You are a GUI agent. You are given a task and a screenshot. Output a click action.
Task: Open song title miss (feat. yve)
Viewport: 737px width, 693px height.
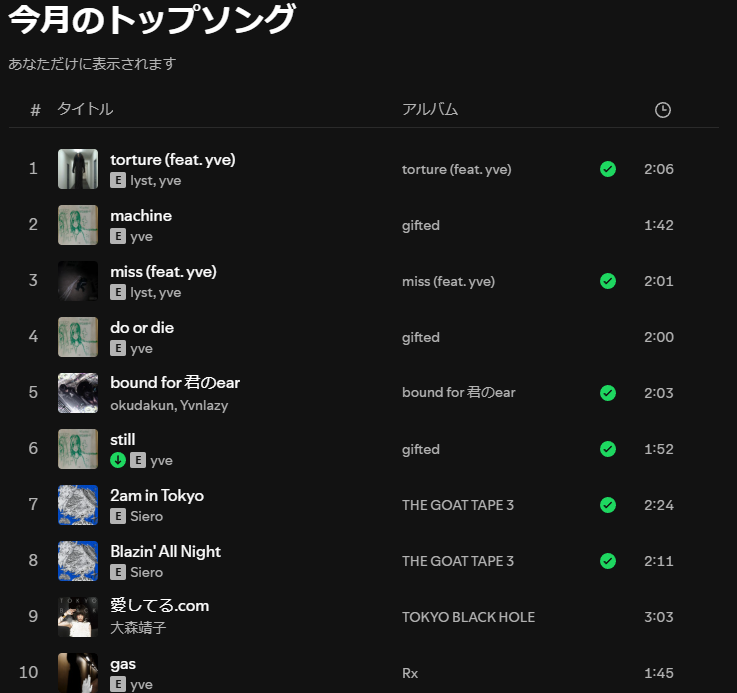click(x=163, y=272)
